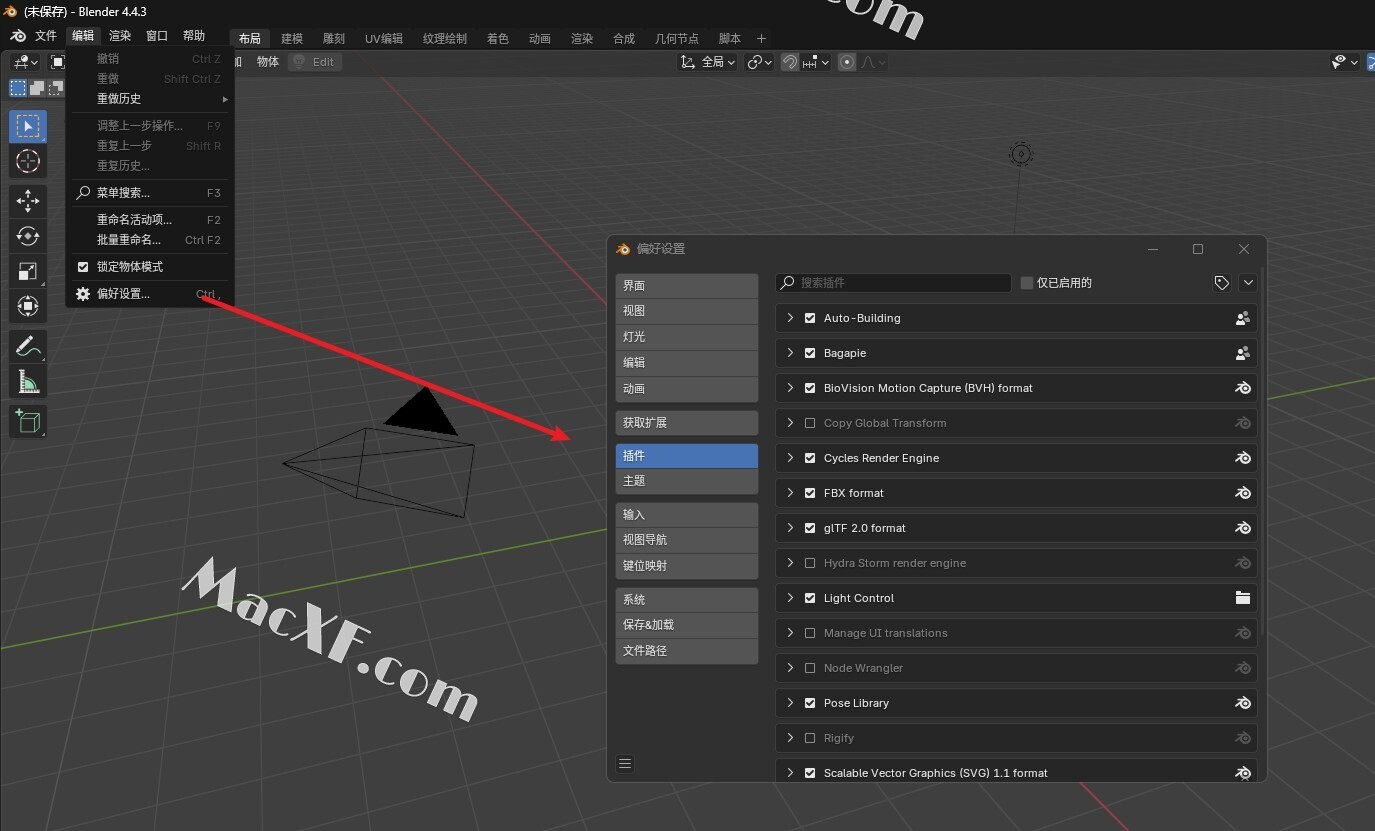Open the snapping options dropdown
The image size is (1375, 831).
coord(816,62)
